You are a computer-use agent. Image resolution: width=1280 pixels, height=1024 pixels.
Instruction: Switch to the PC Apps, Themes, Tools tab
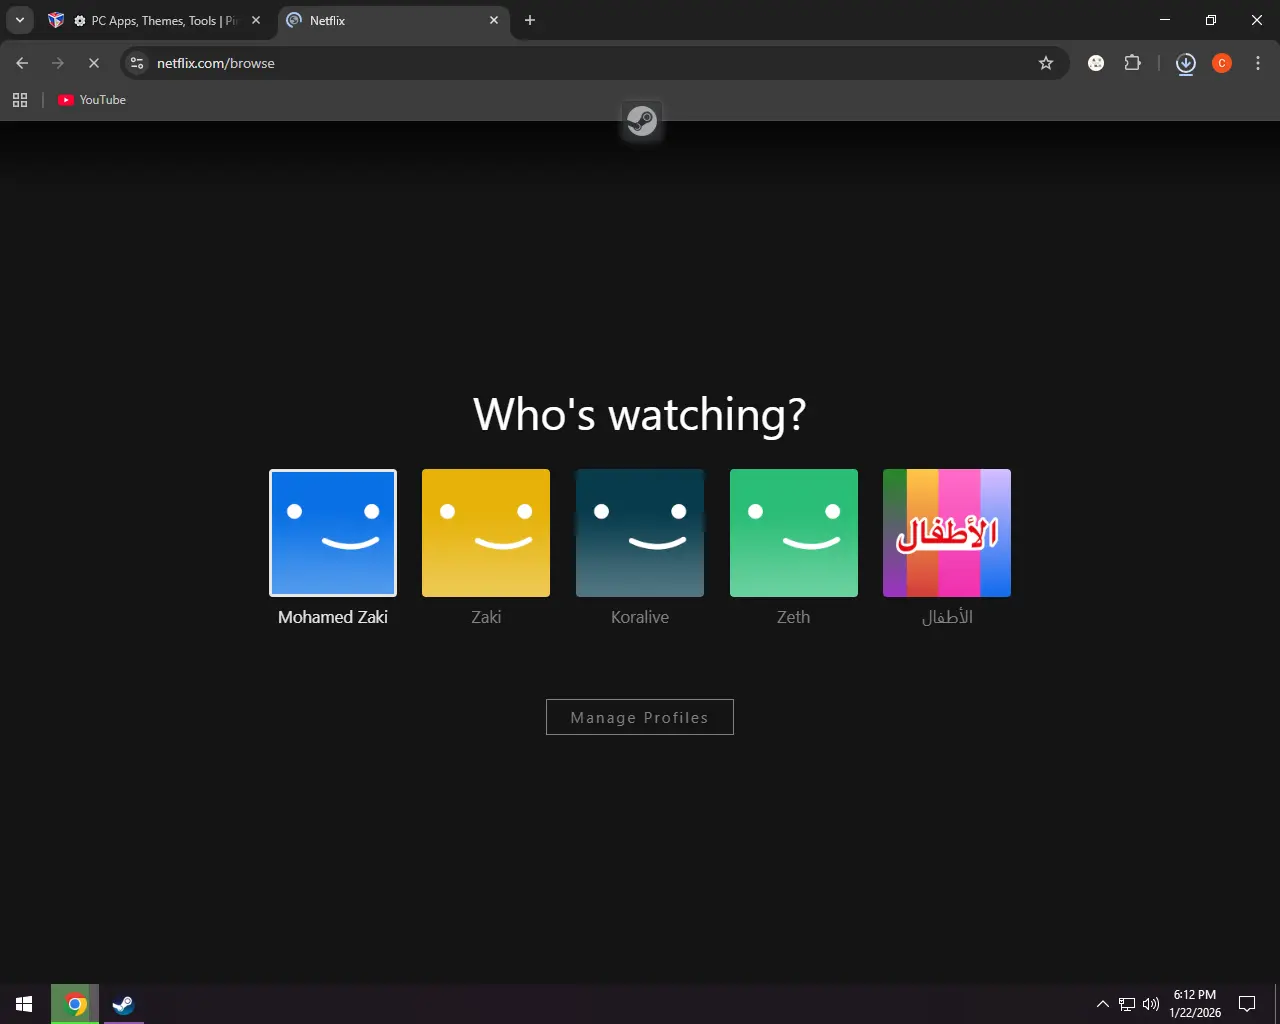[x=156, y=20]
